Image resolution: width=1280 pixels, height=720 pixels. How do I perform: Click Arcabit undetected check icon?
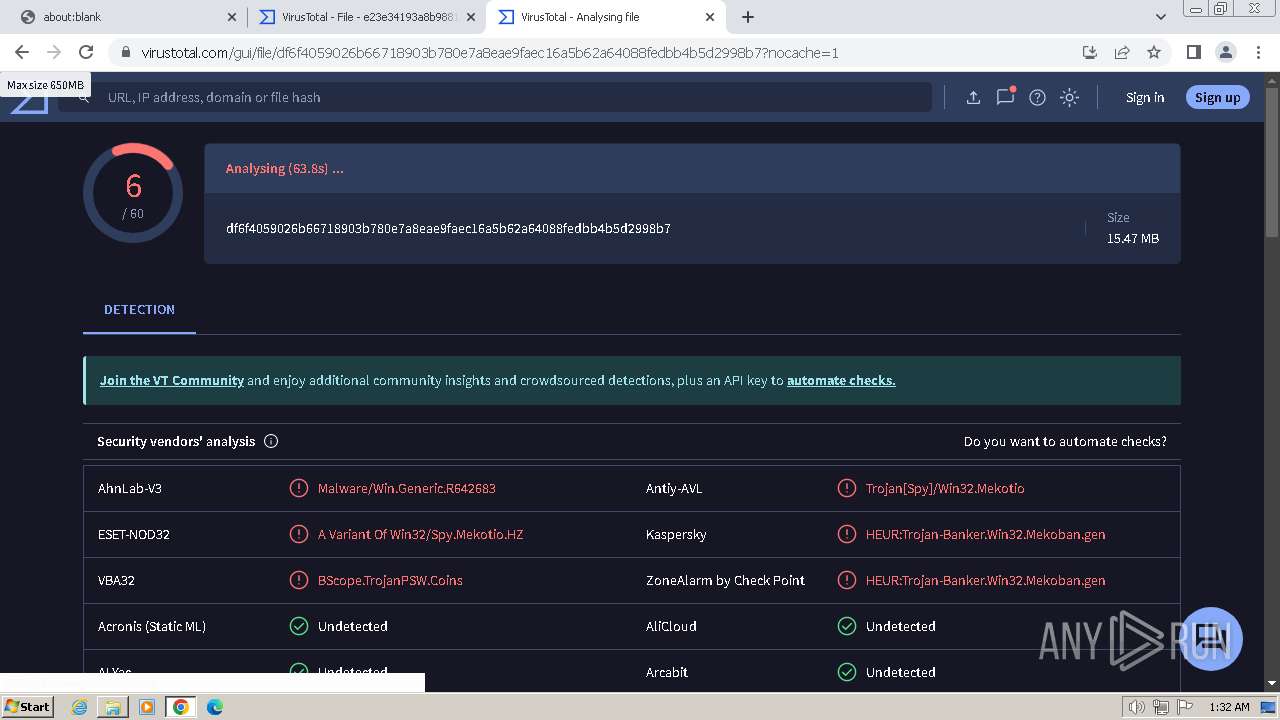point(847,672)
